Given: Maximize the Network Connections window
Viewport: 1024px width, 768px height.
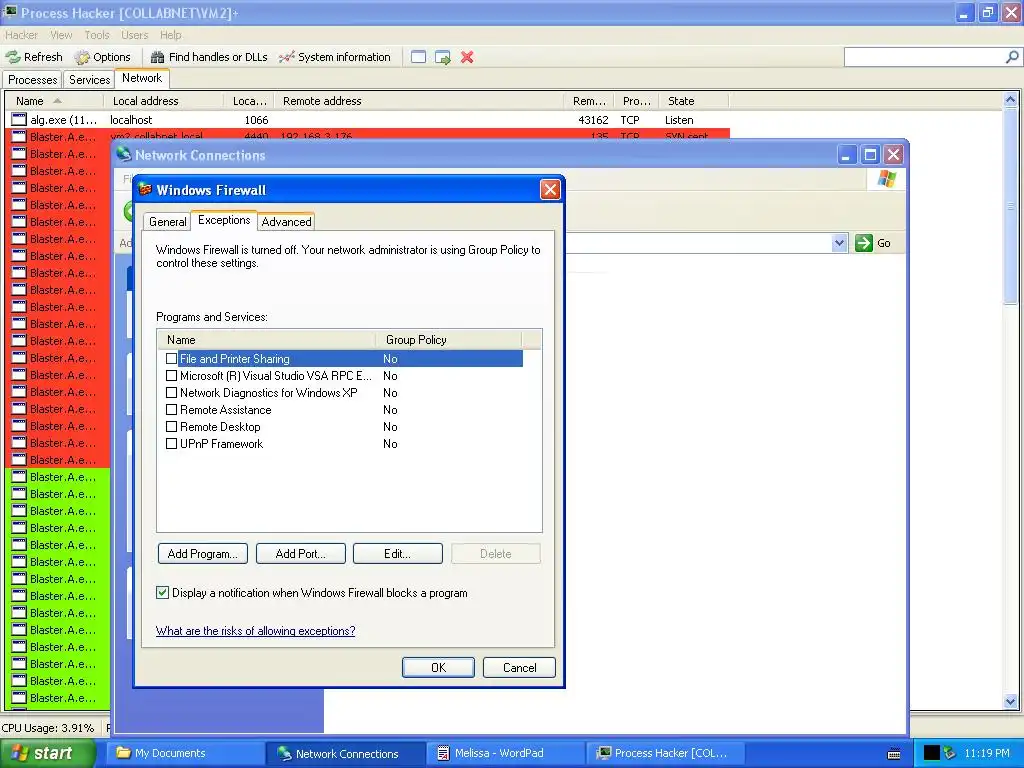Looking at the screenshot, I should click(x=870, y=155).
